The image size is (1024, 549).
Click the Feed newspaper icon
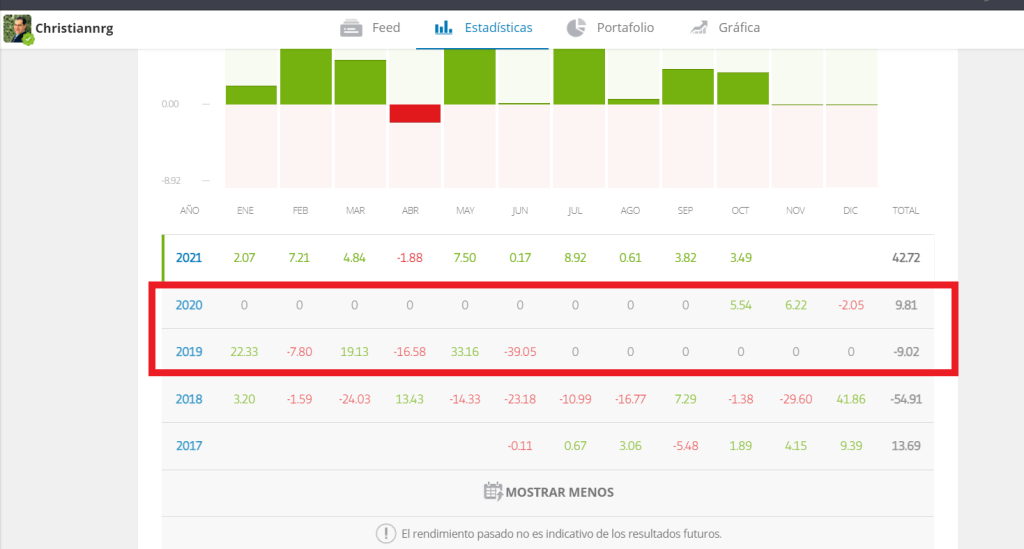[x=351, y=28]
